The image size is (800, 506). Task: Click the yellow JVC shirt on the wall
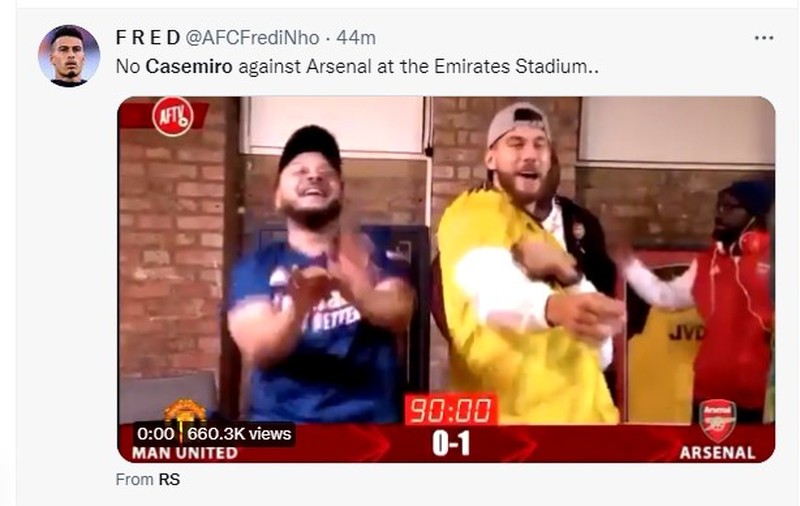pyautogui.click(x=663, y=363)
